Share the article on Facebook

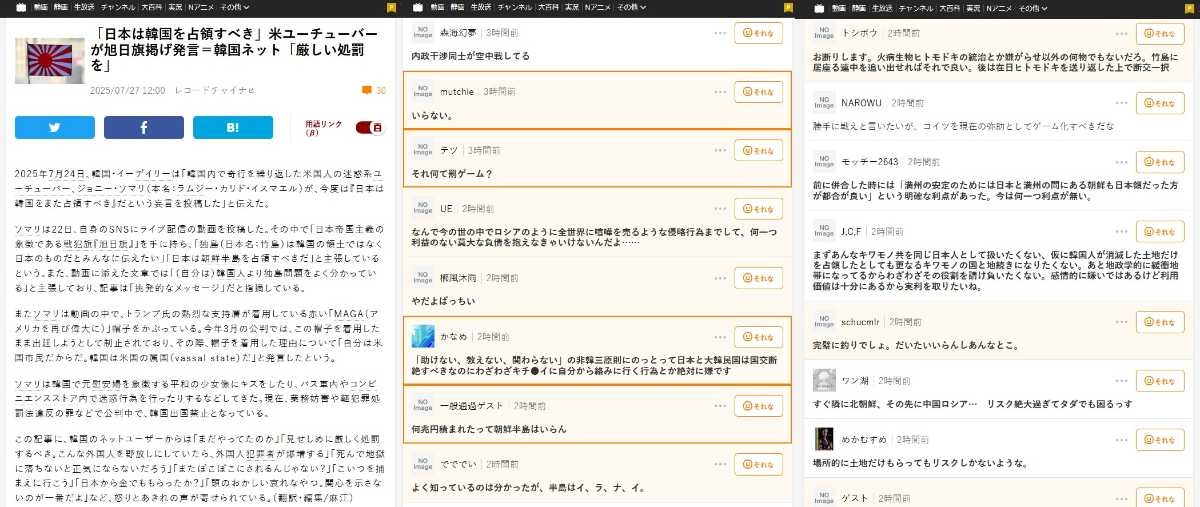143,127
